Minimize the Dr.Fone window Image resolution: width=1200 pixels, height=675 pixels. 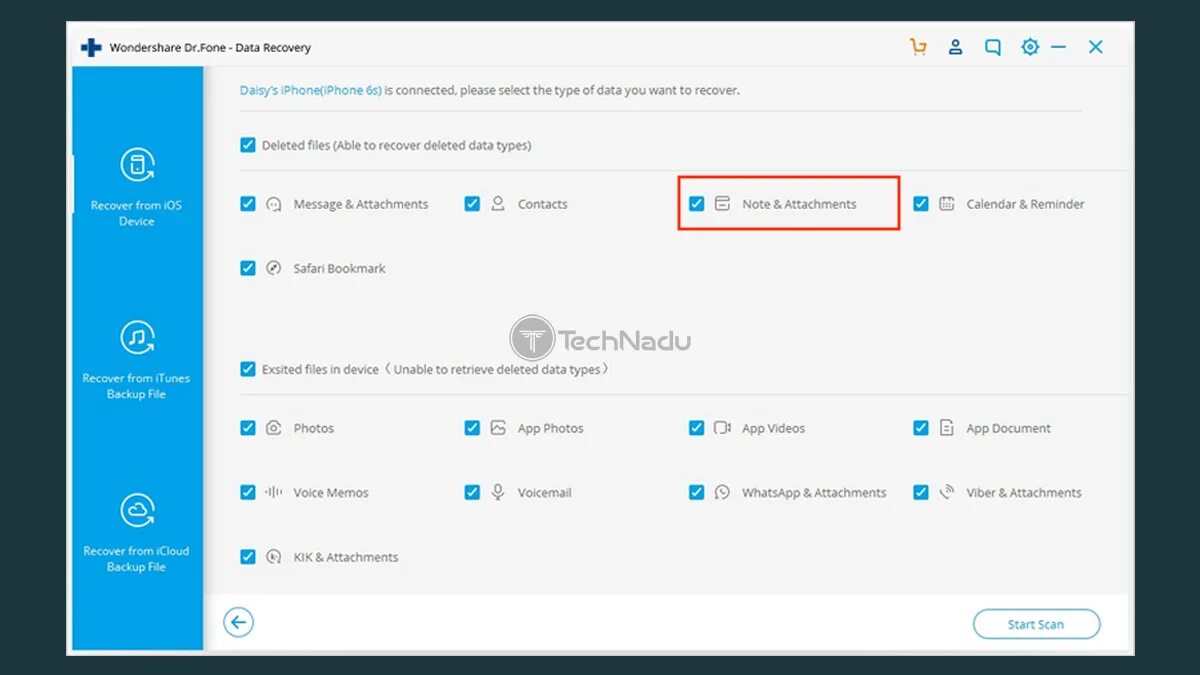pyautogui.click(x=1059, y=47)
